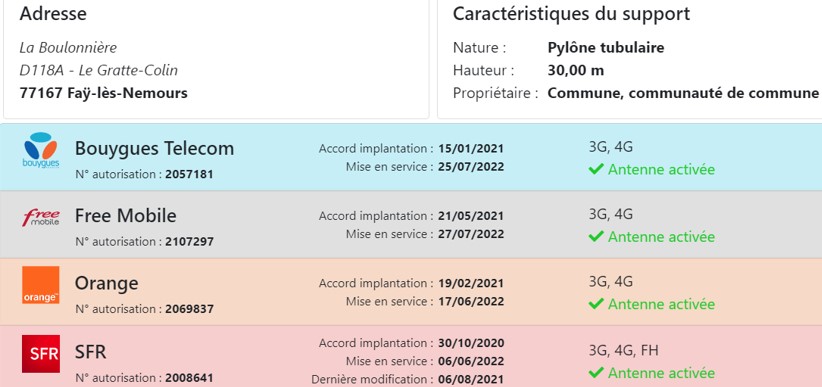The height and width of the screenshot is (387, 822).
Task: Select the SFR operator name
Action: (90, 352)
